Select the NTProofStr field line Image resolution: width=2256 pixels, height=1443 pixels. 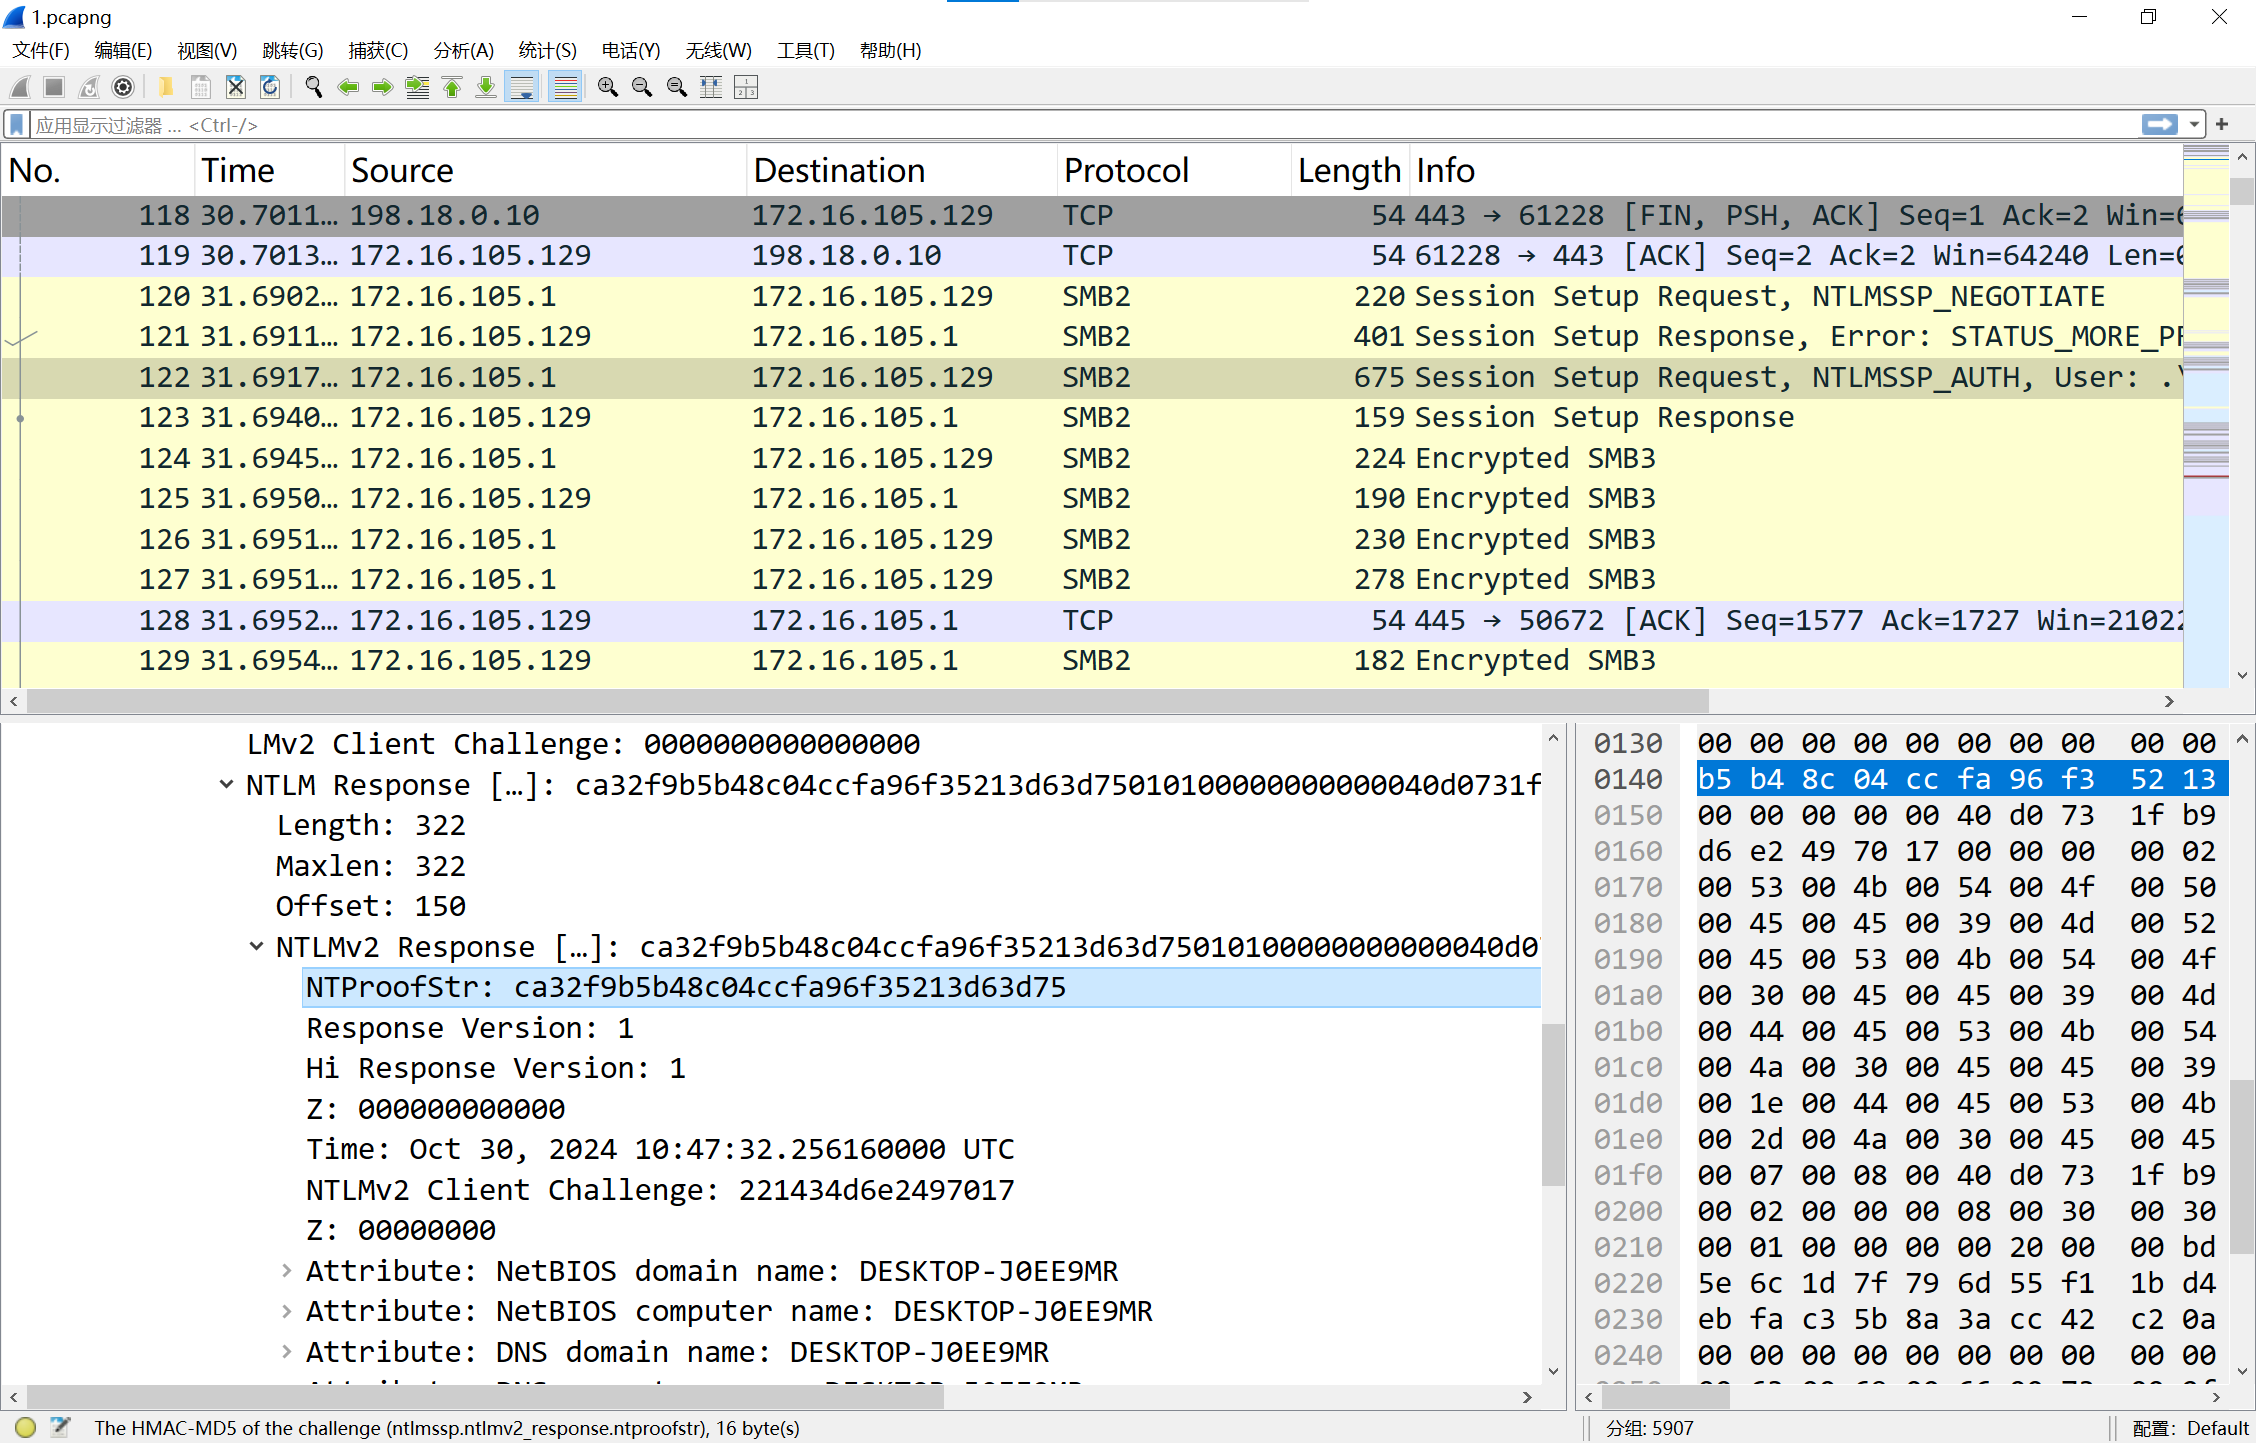(920, 988)
